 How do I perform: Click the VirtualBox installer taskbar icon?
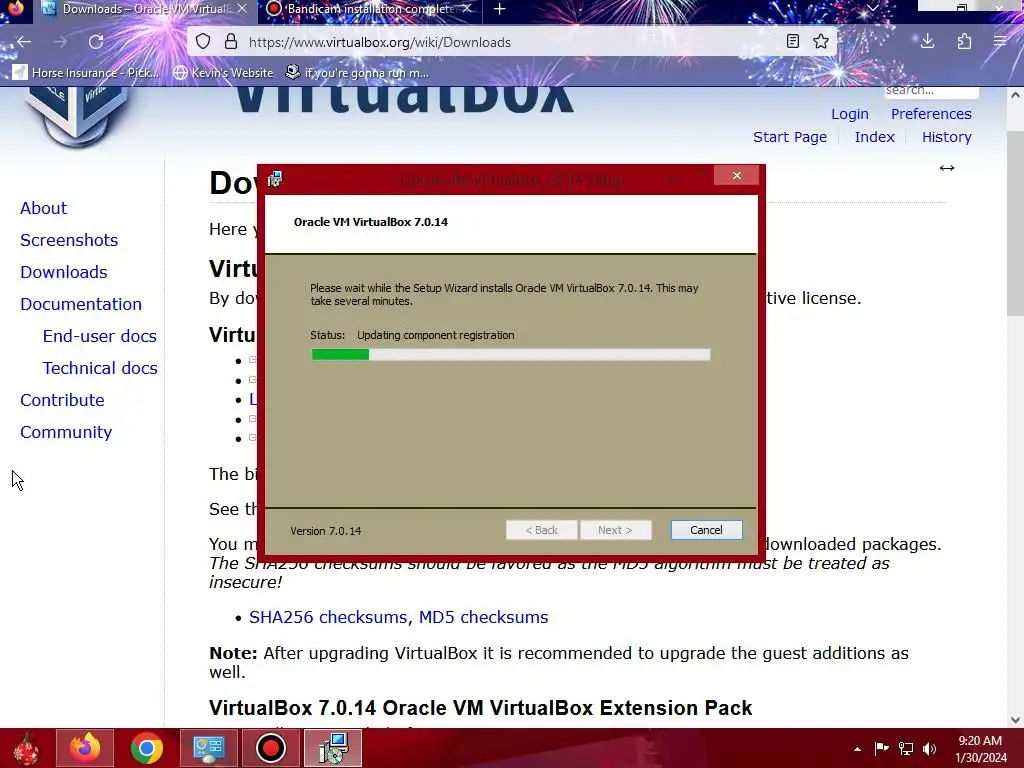(x=333, y=748)
